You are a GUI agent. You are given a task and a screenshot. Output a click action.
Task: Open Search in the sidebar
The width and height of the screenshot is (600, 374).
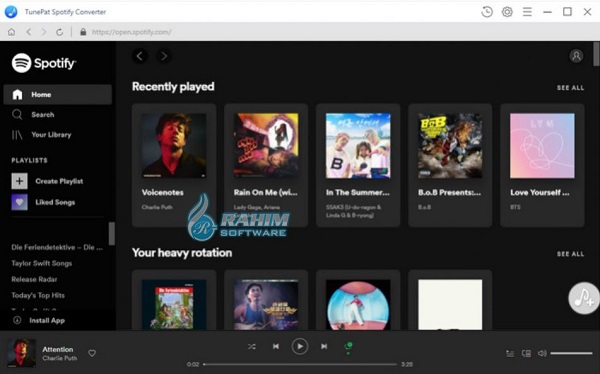point(57,114)
